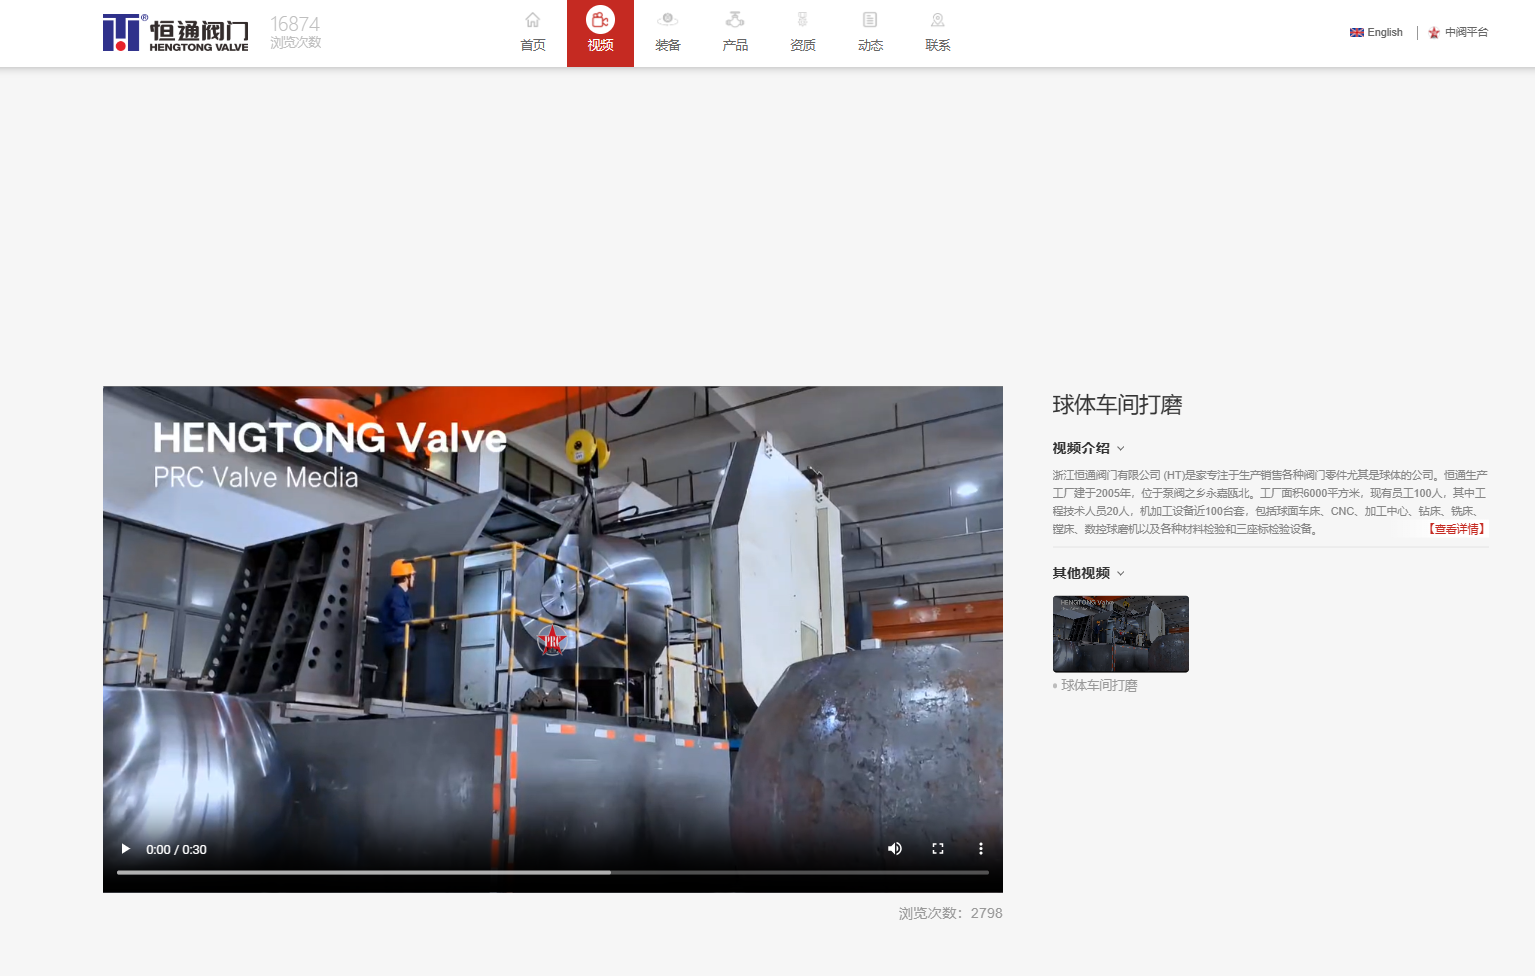1535x976 pixels.
Task: Expand the 视频介绍 chevron
Action: click(1121, 449)
